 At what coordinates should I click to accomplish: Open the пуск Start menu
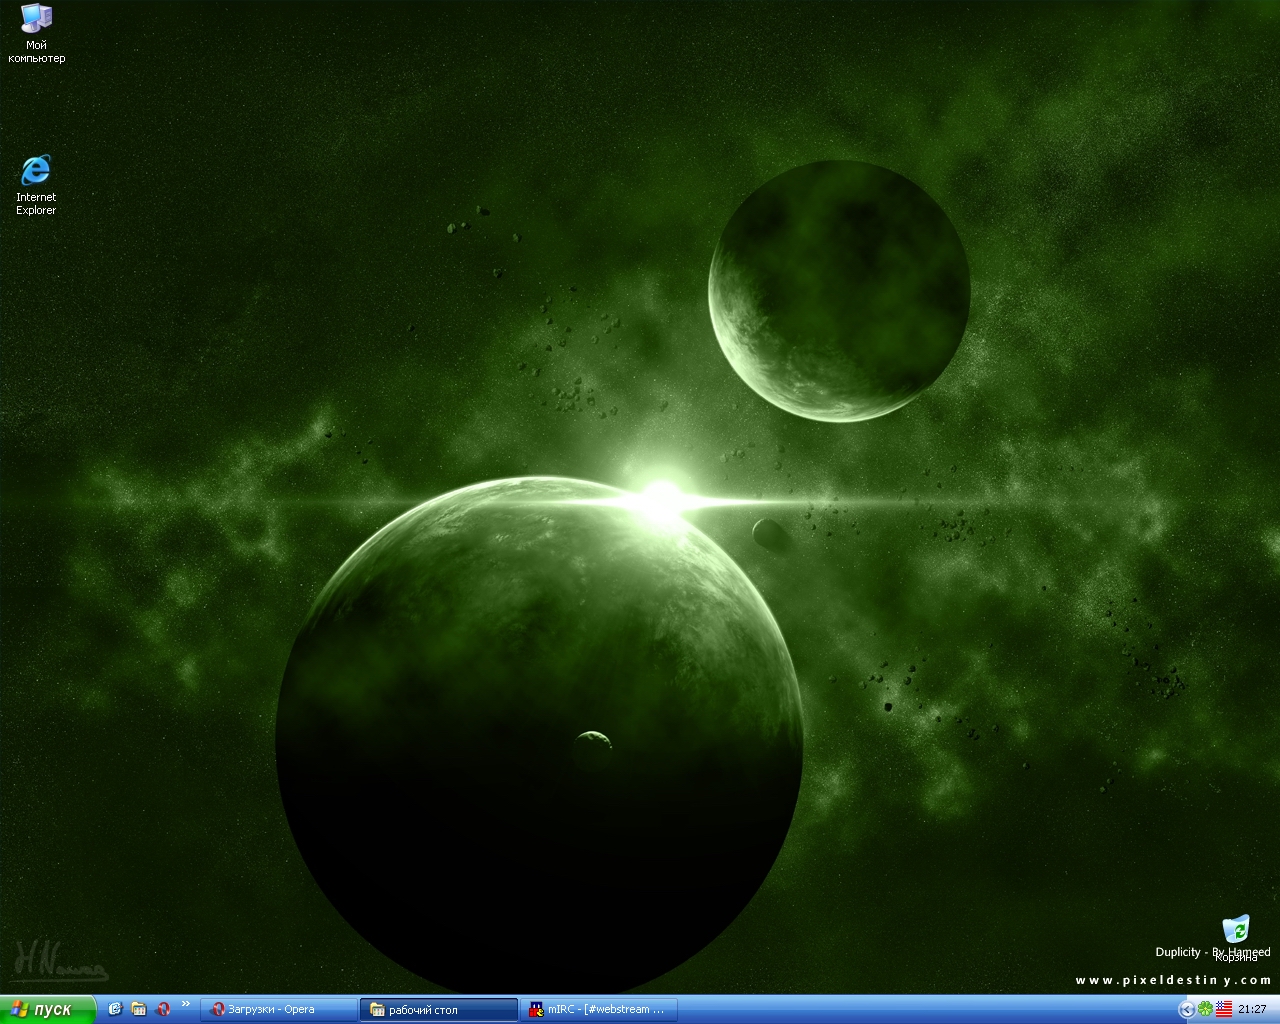[47, 1009]
